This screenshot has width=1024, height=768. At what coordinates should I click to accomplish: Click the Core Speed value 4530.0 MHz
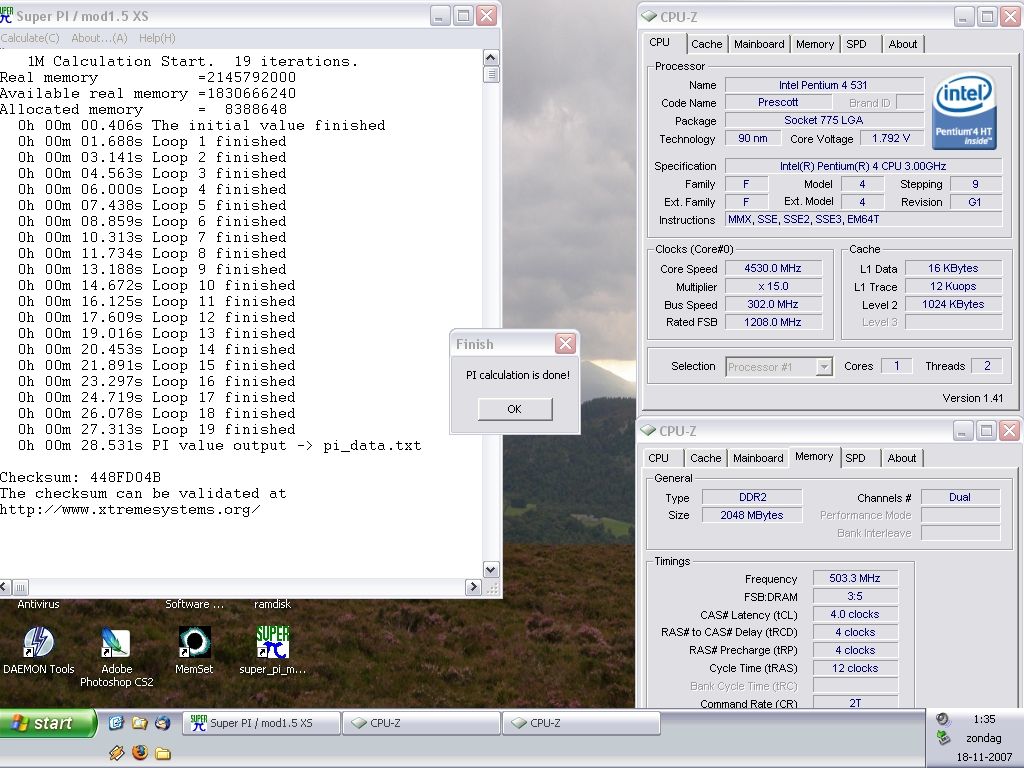pos(773,268)
